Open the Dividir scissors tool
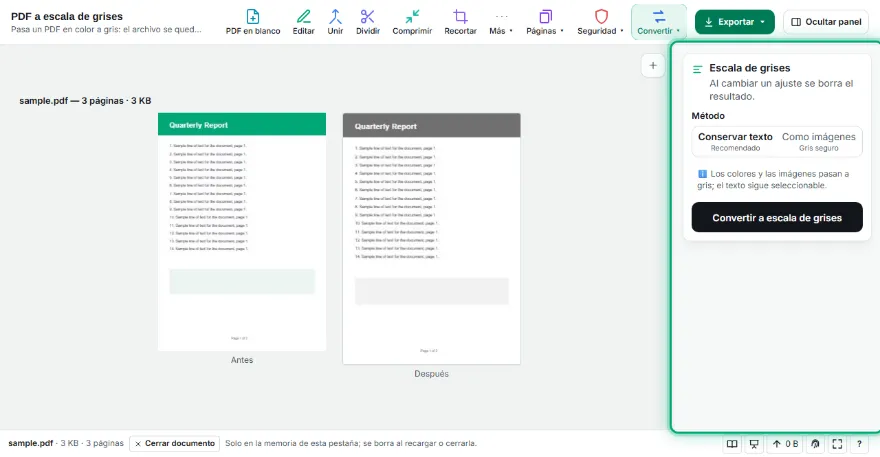The height and width of the screenshot is (457, 880). [x=368, y=22]
